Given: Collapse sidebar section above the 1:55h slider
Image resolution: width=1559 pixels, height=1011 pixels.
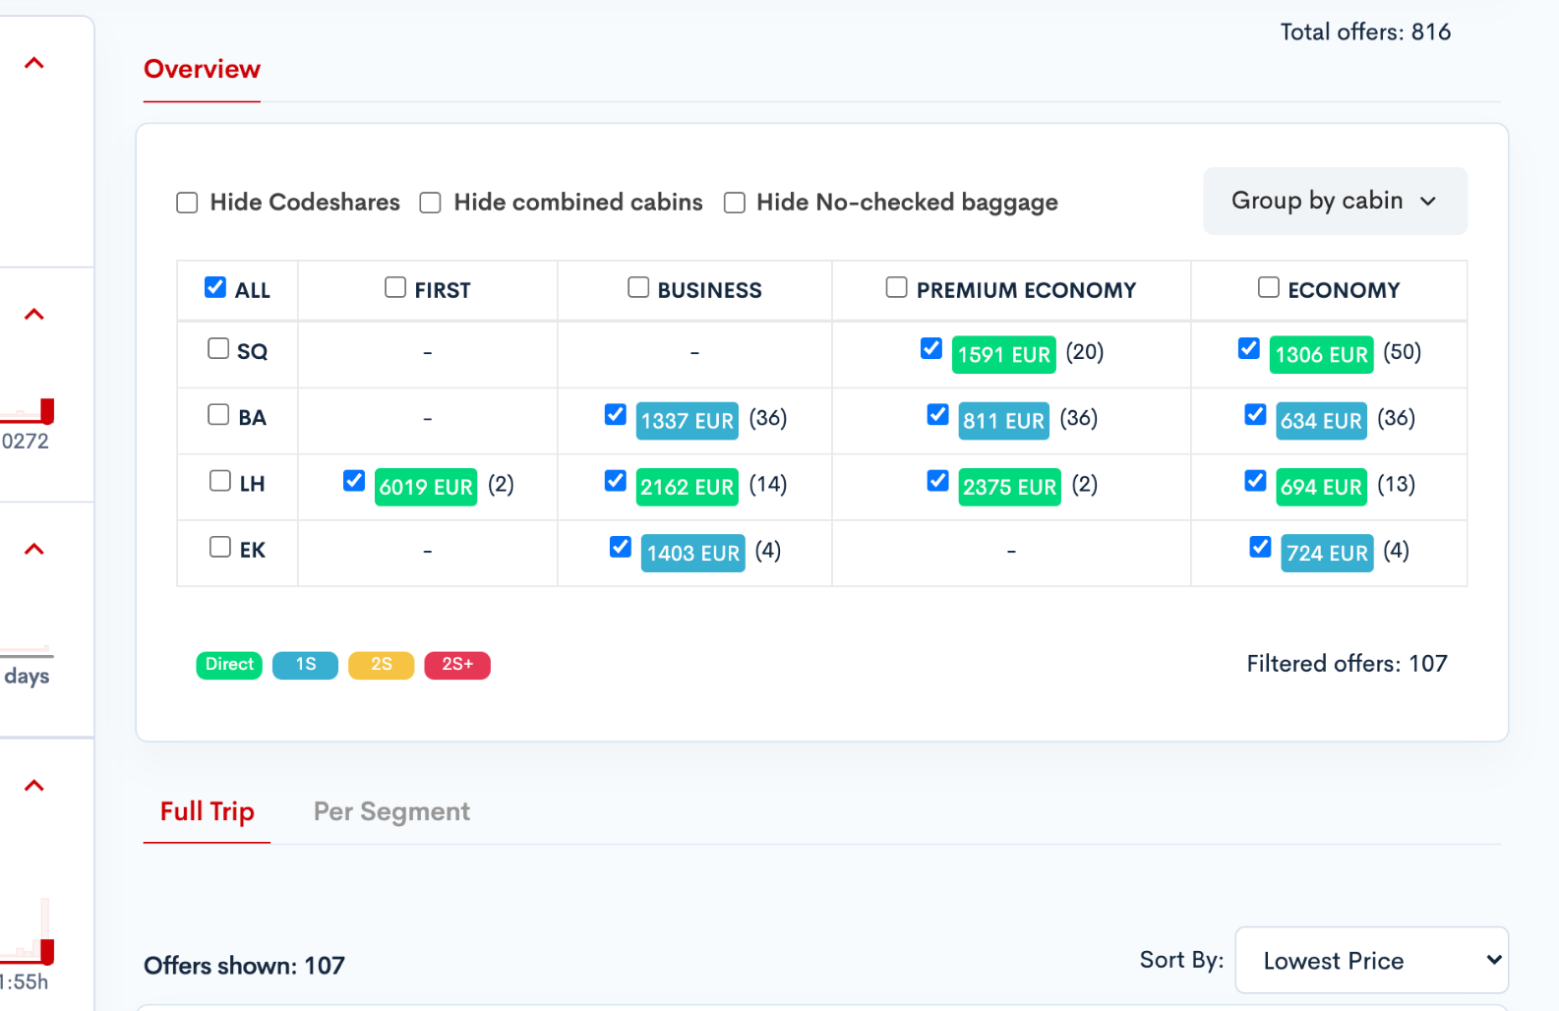Looking at the screenshot, I should [x=34, y=785].
